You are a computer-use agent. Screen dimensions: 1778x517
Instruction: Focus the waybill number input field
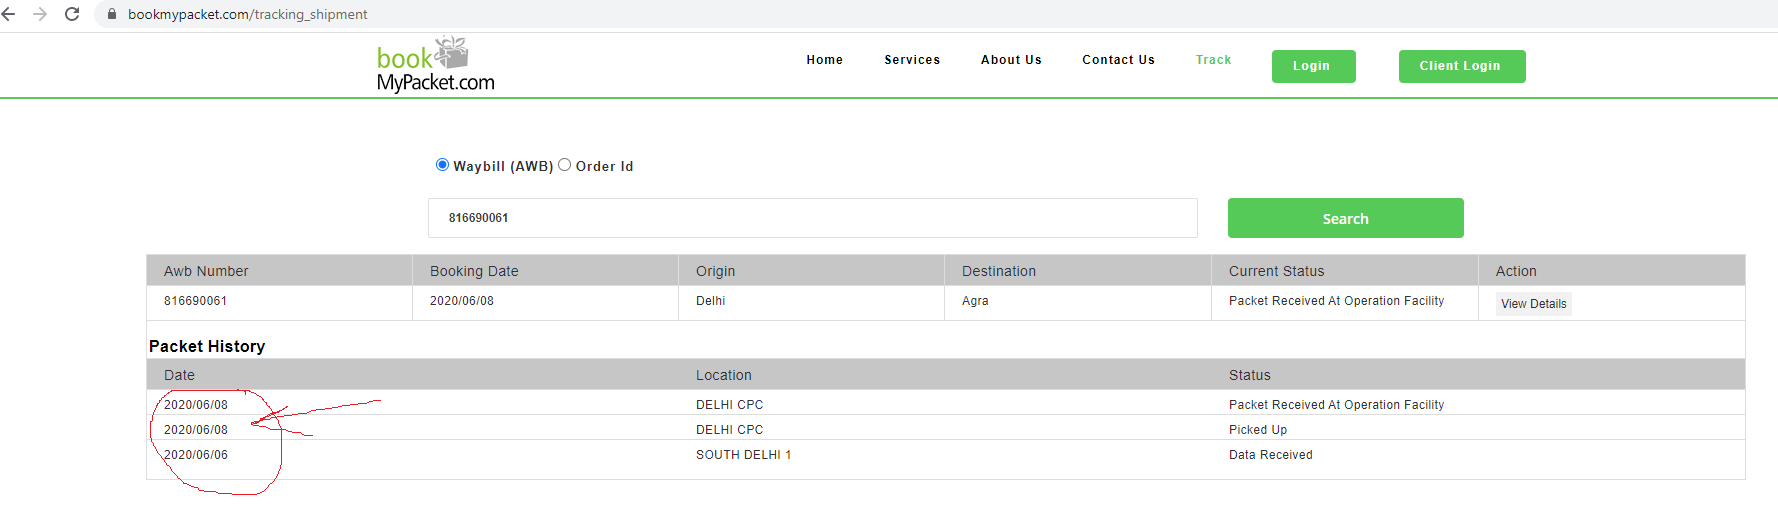(x=812, y=218)
